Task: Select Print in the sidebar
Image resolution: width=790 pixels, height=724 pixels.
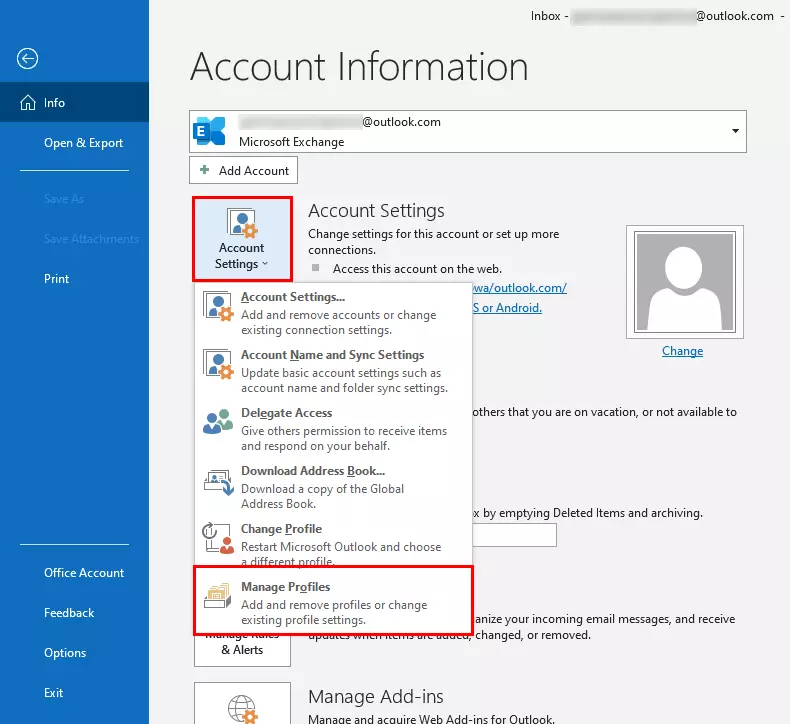Action: (75, 279)
